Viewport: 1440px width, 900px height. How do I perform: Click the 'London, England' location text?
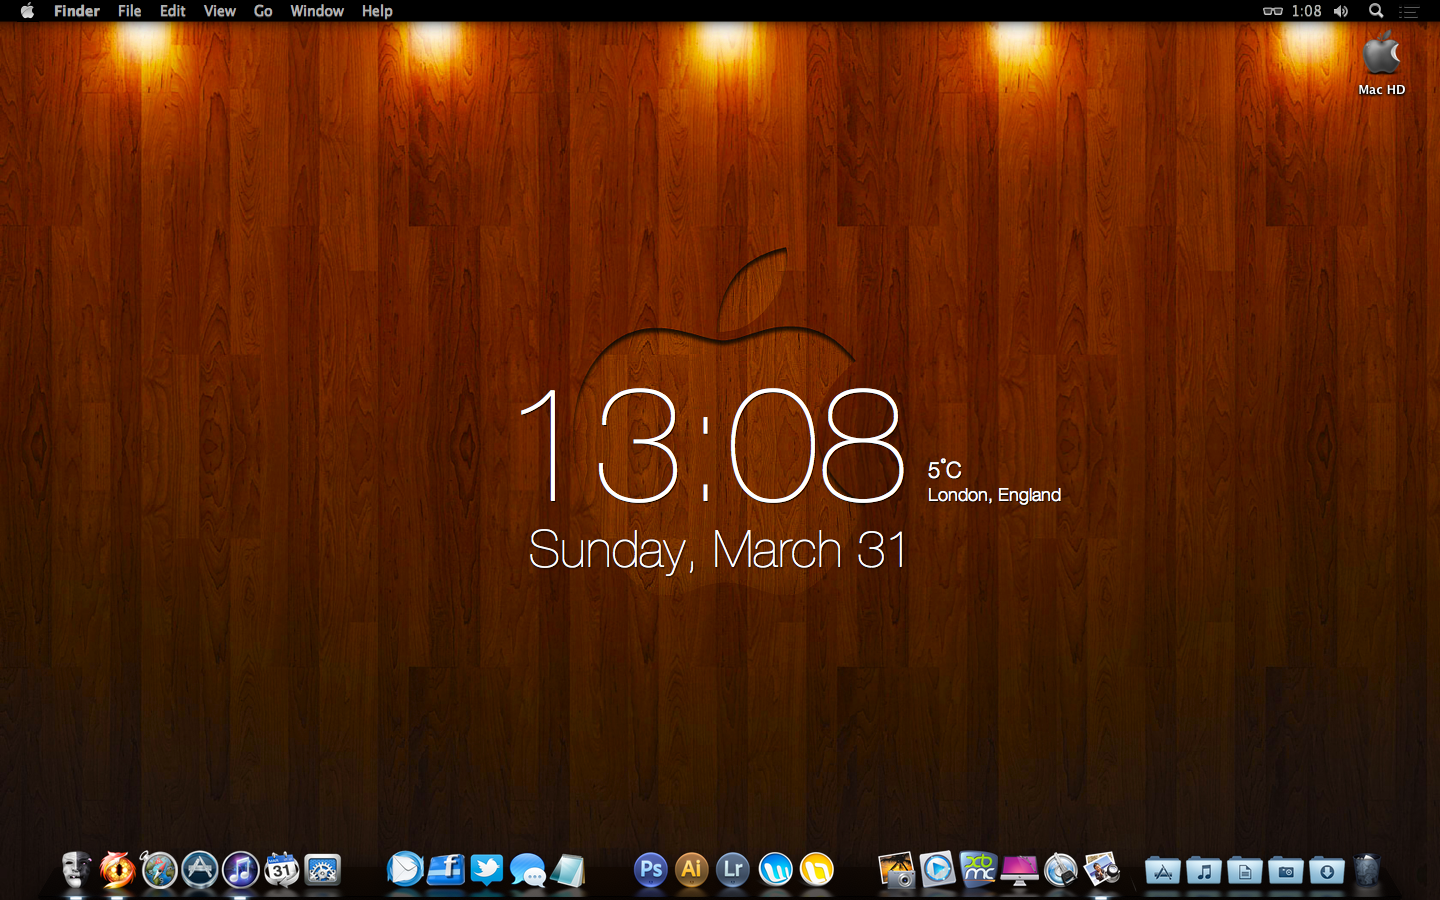994,495
